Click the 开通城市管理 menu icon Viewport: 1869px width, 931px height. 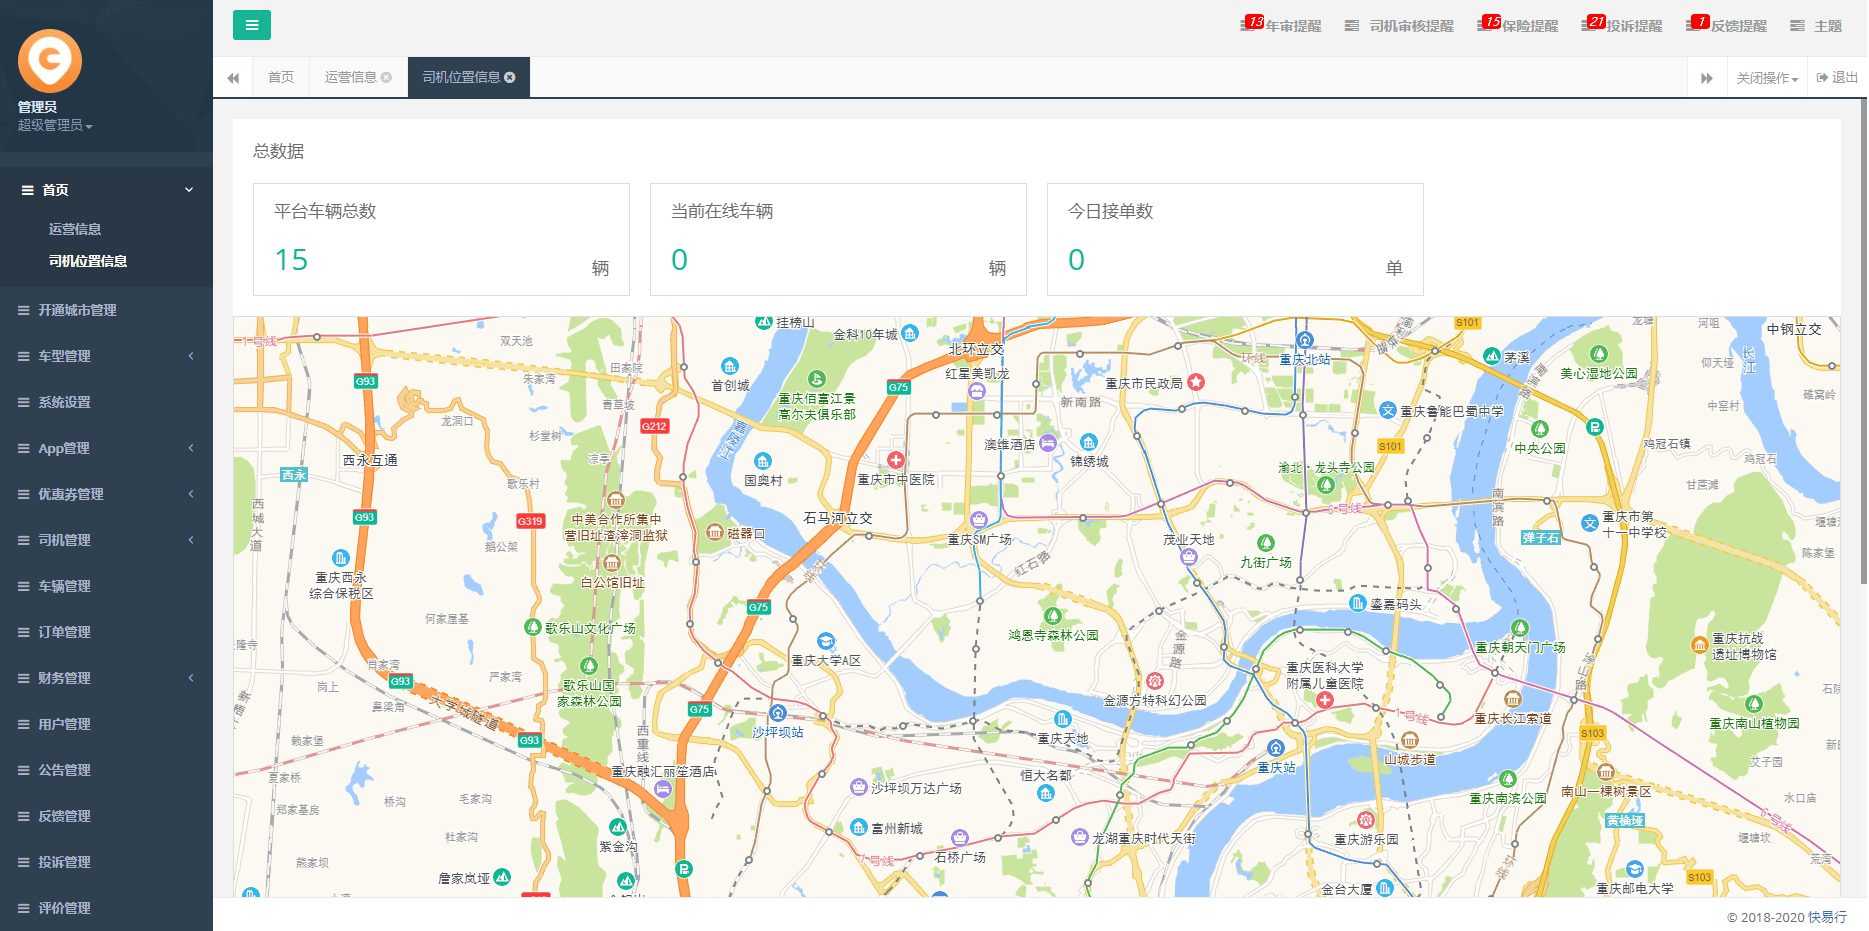tap(23, 310)
